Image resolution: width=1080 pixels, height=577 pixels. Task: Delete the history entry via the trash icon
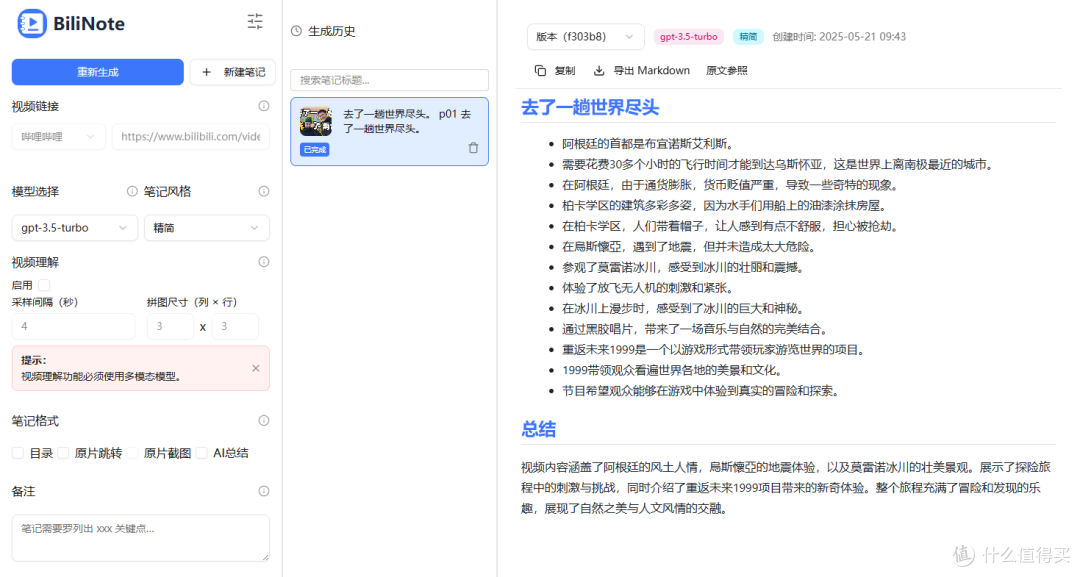(473, 147)
